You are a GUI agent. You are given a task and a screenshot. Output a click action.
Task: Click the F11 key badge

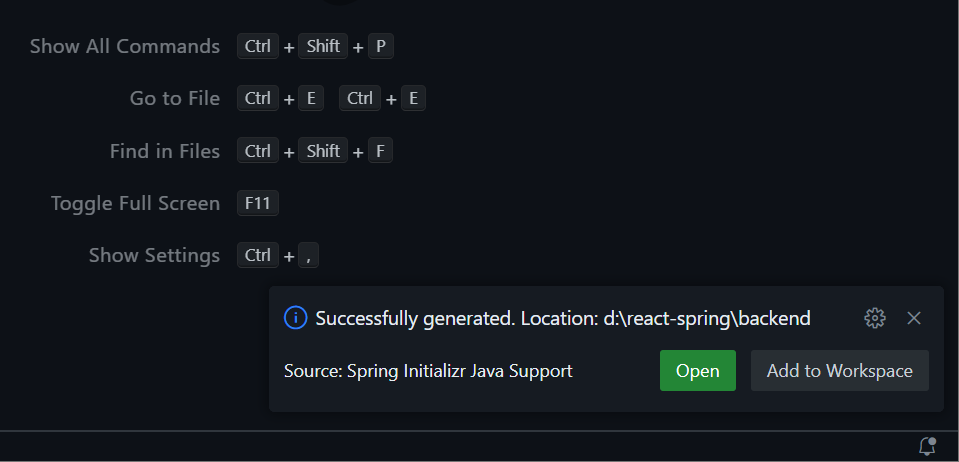tap(257, 203)
